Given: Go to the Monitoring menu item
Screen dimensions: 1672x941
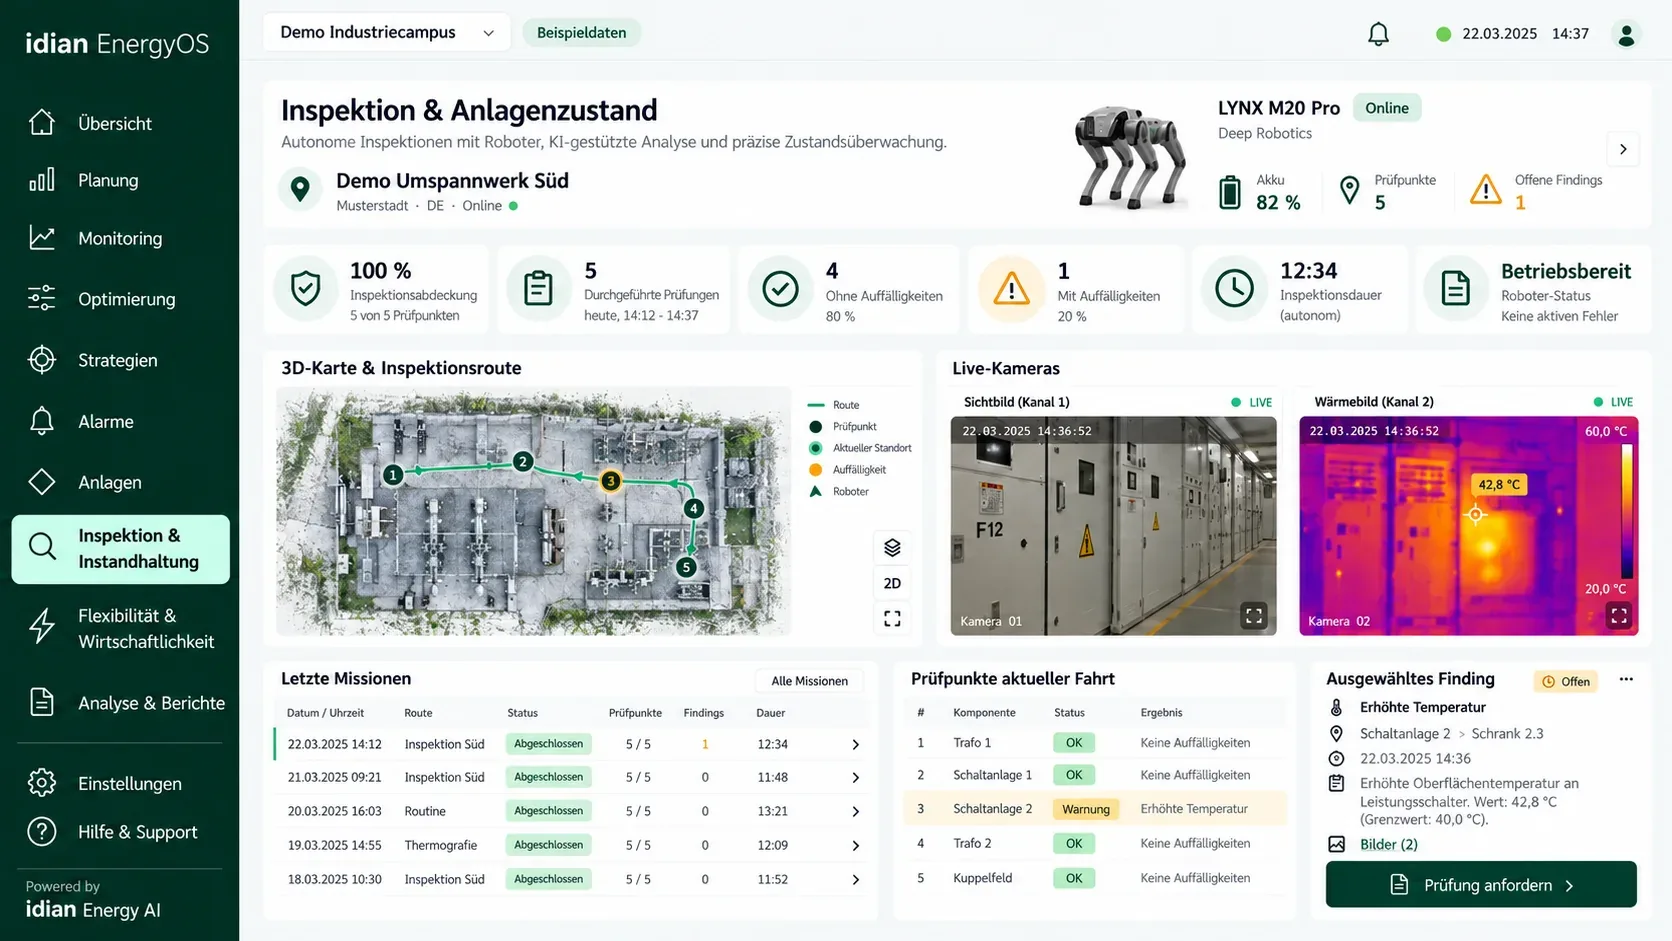Looking at the screenshot, I should 120,238.
